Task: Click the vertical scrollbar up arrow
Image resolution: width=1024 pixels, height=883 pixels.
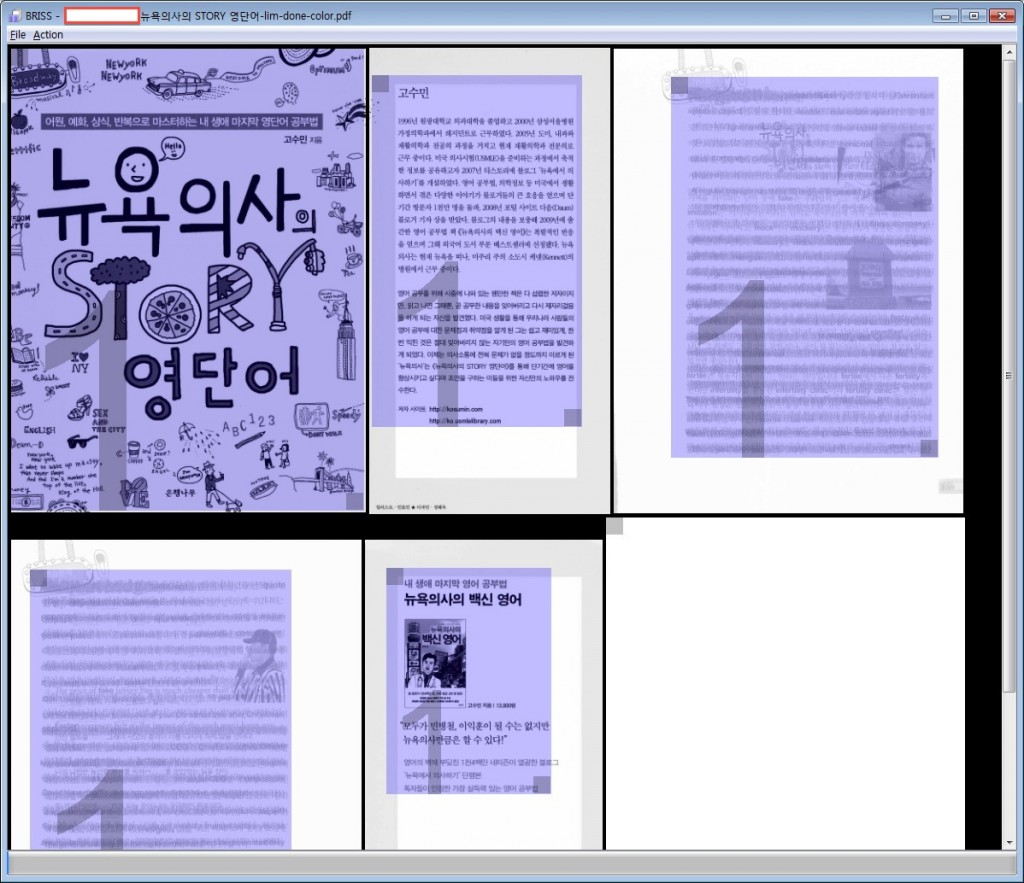Action: (1009, 52)
